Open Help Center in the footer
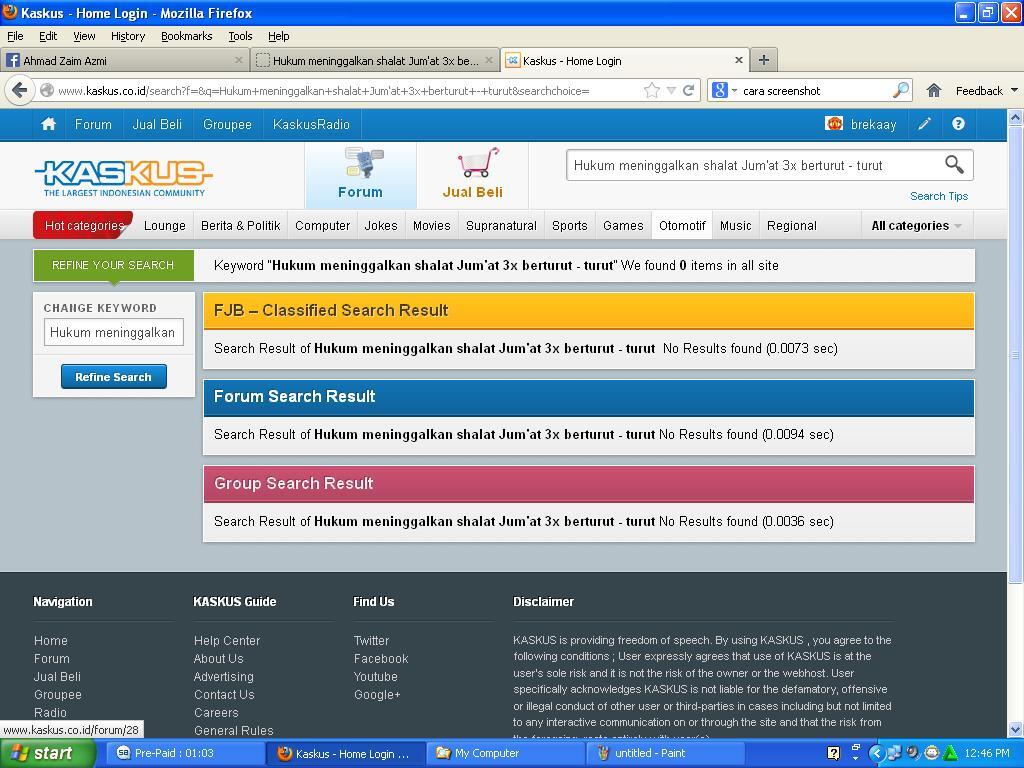 coord(227,641)
